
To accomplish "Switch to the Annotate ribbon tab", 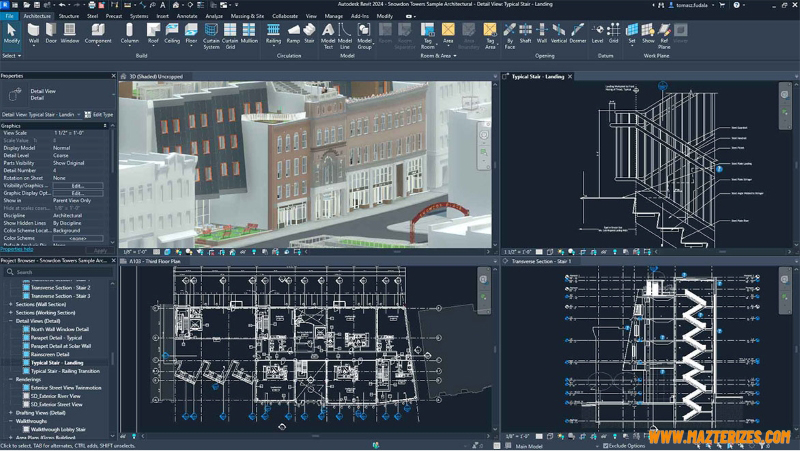I will (x=187, y=16).
